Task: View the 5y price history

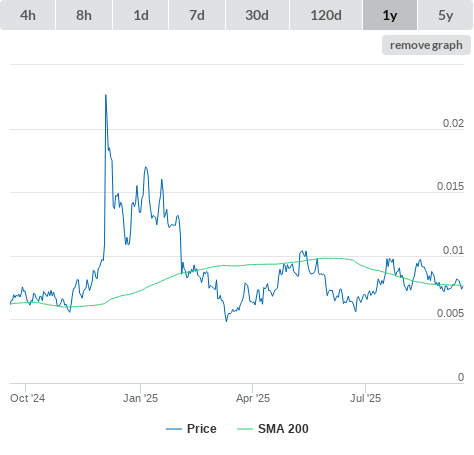Action: click(446, 15)
